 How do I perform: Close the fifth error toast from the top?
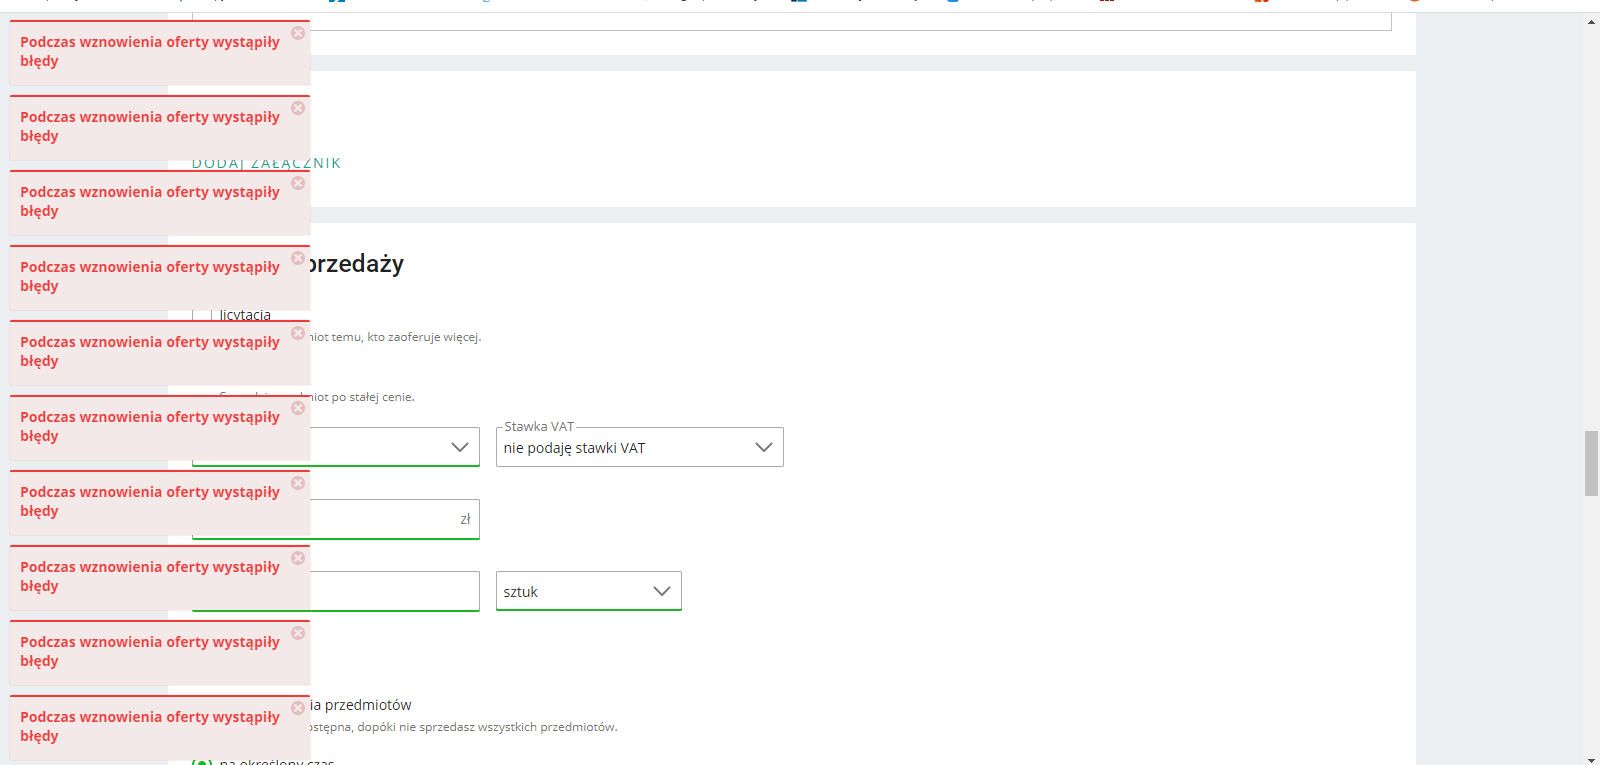298,333
